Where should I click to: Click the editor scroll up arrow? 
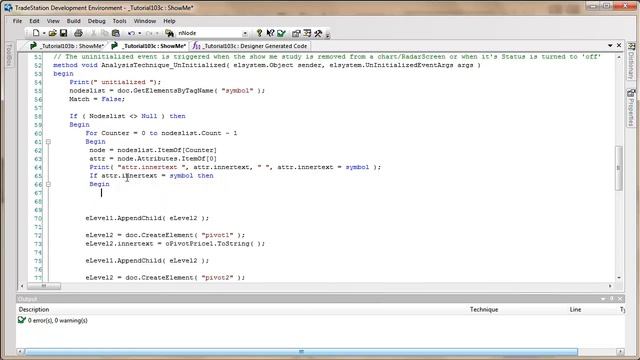pos(619,57)
